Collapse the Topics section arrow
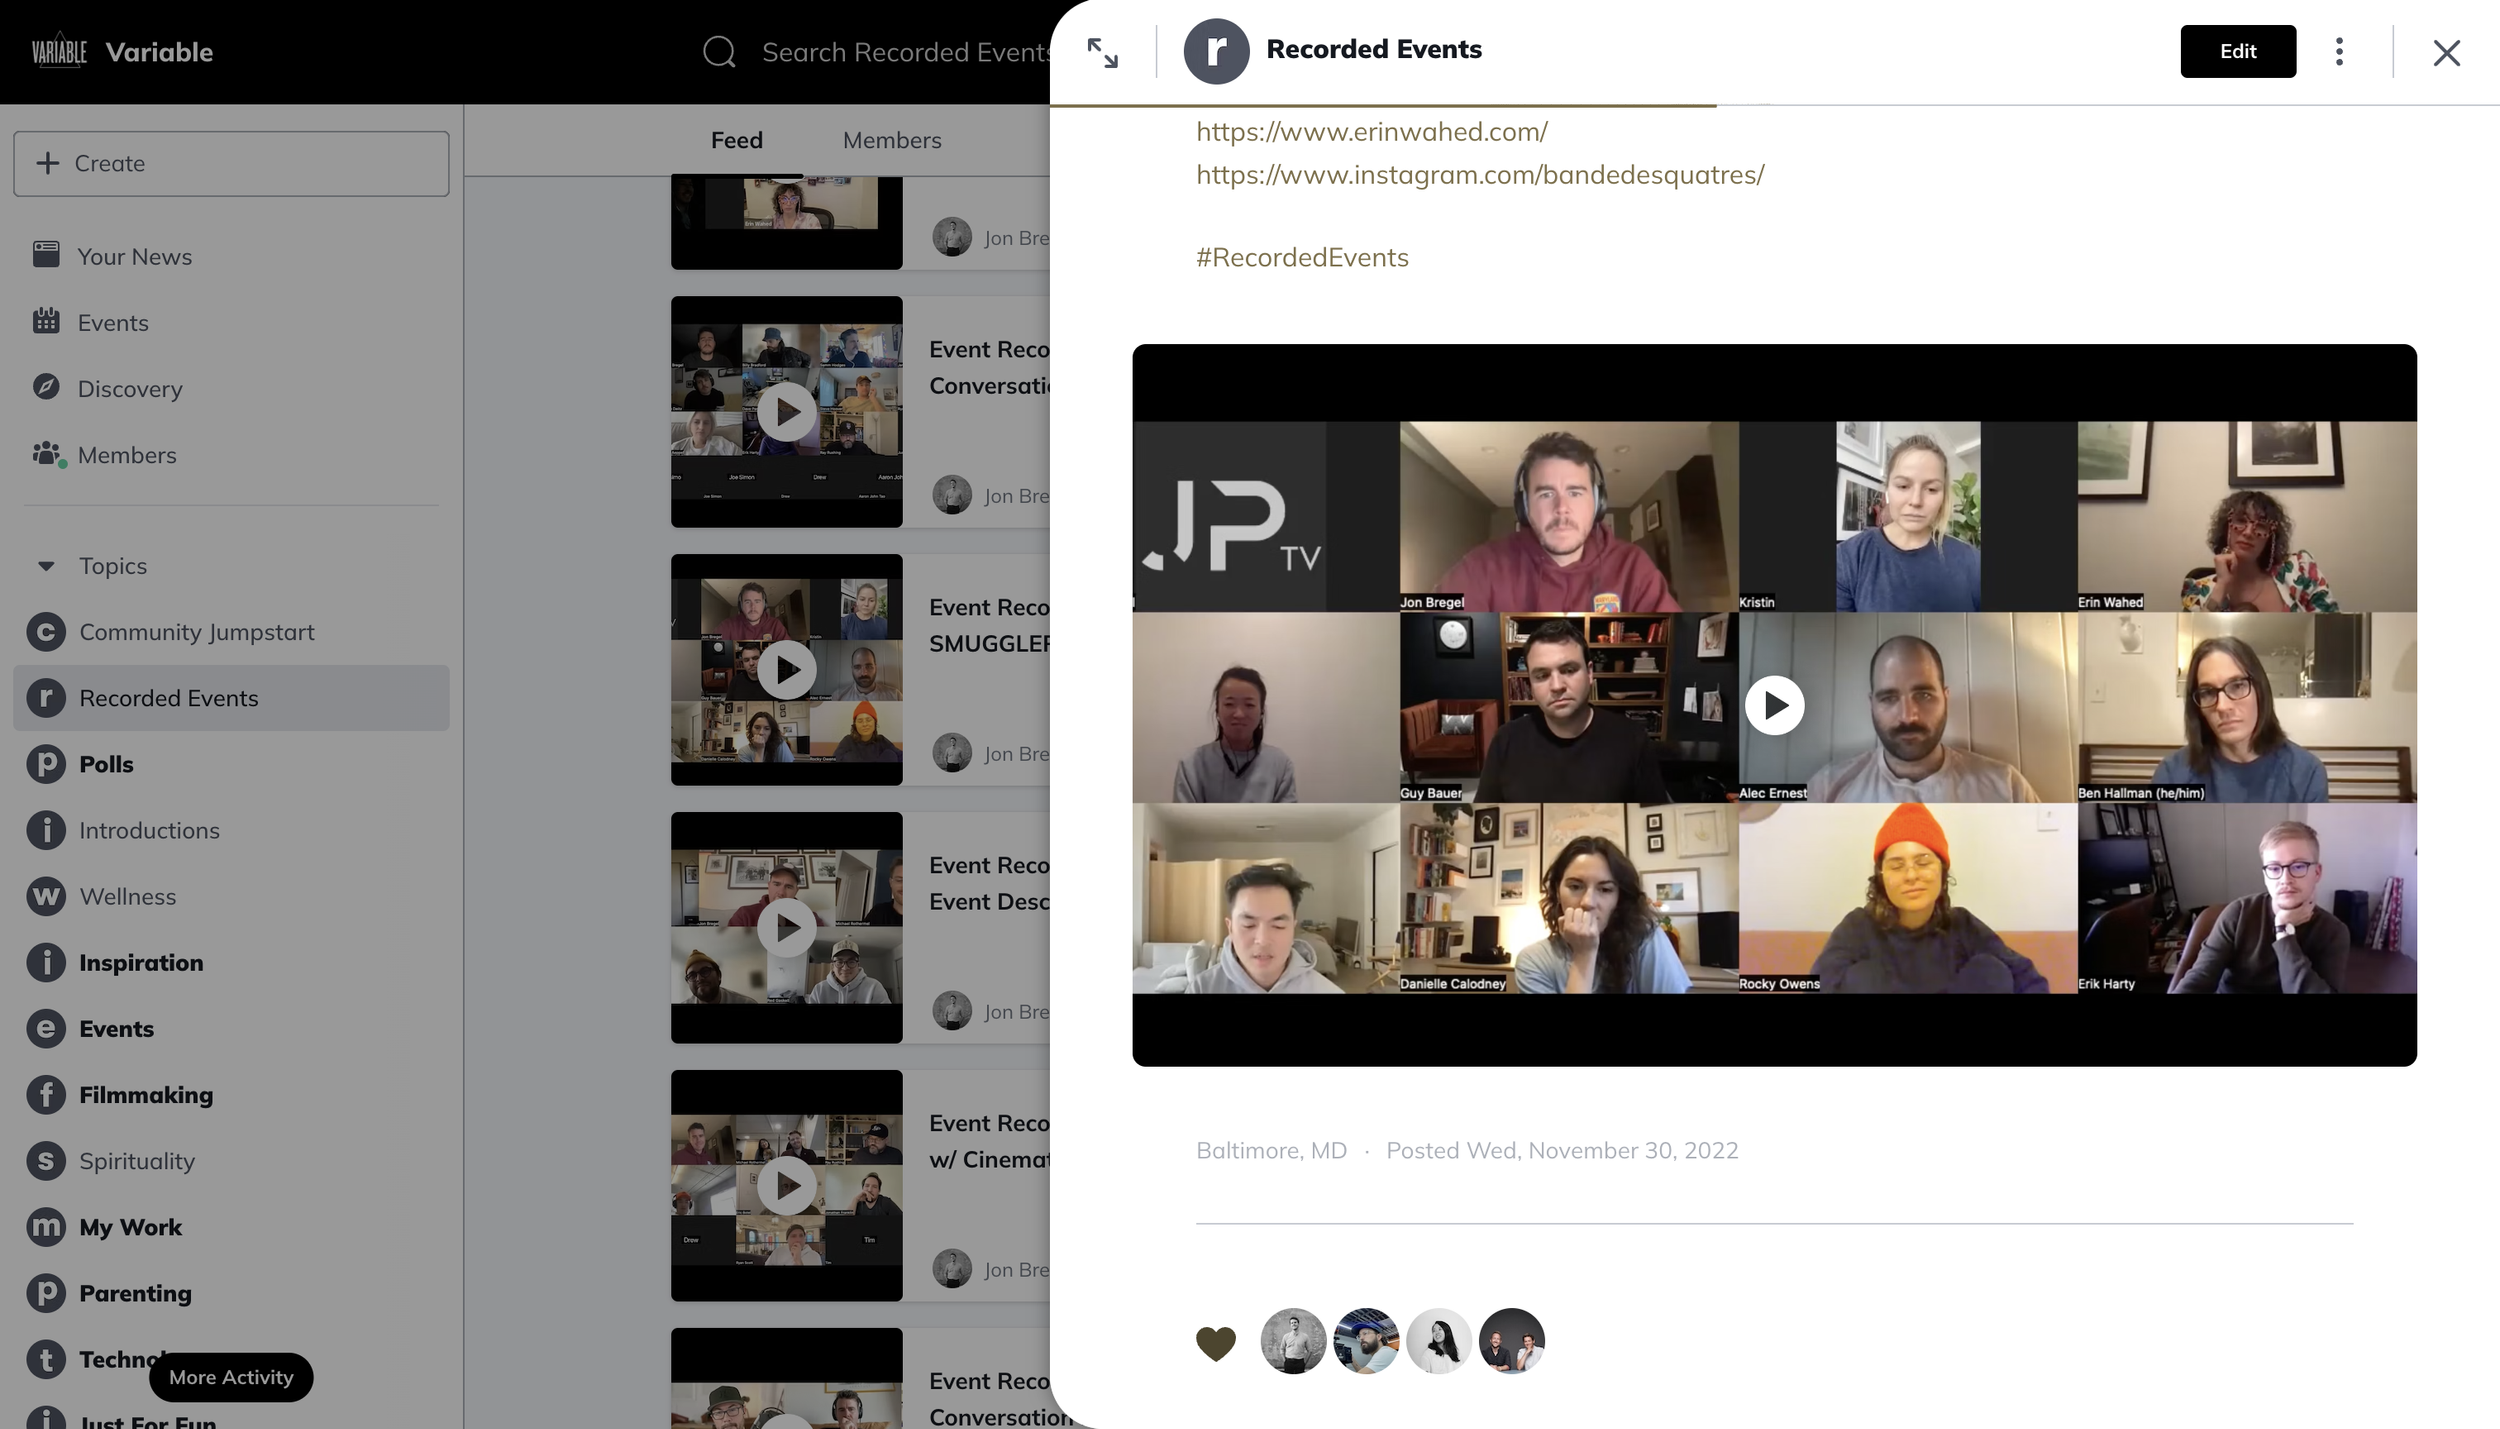 (46, 566)
